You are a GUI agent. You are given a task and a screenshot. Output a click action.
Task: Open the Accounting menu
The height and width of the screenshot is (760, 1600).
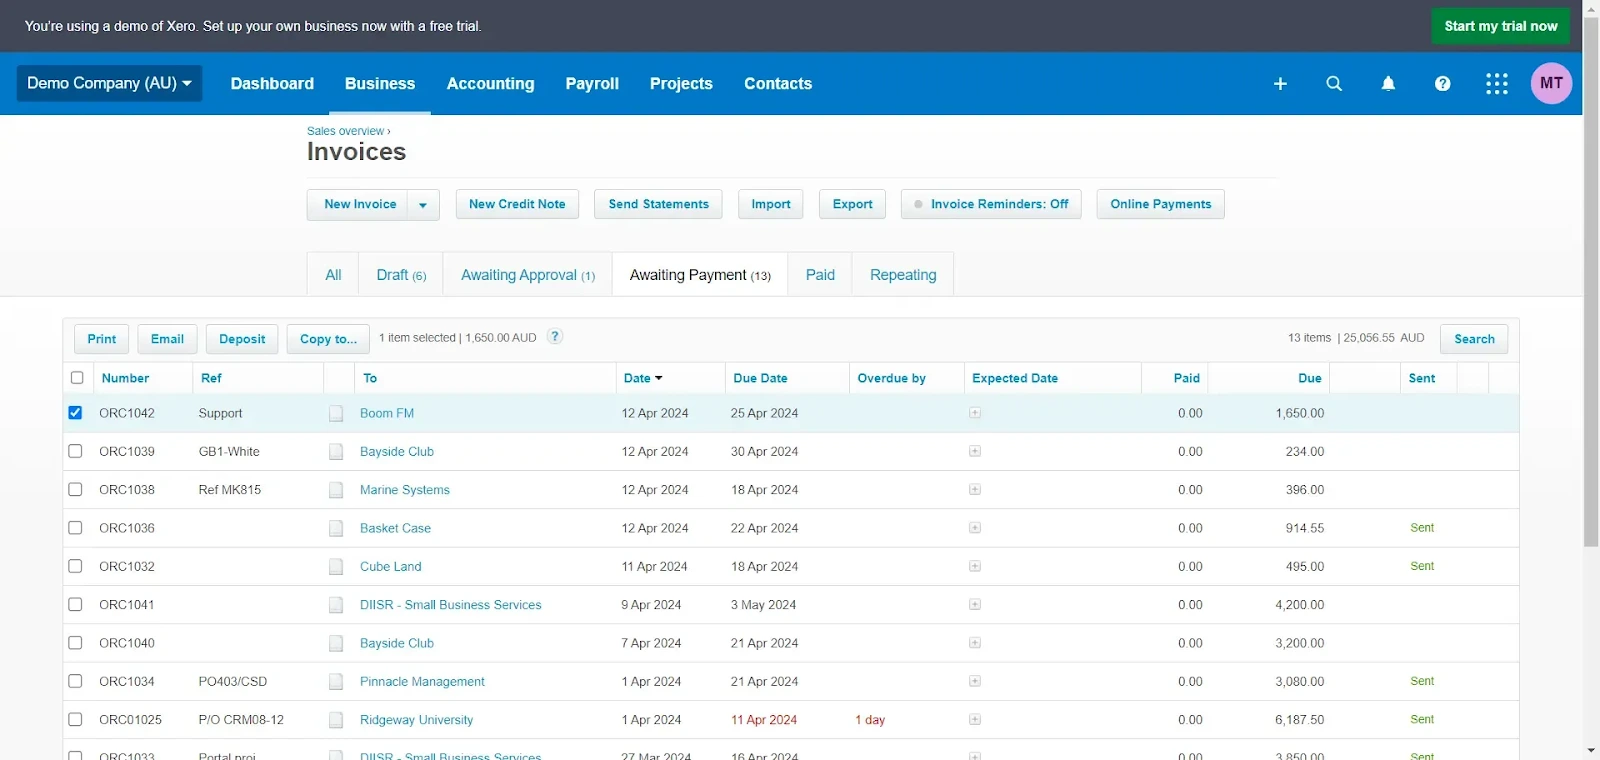490,84
